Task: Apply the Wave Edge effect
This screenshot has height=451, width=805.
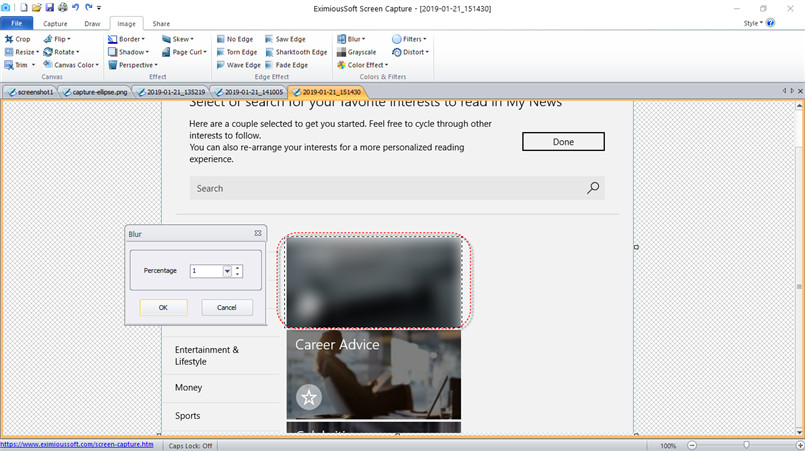Action: (238, 65)
